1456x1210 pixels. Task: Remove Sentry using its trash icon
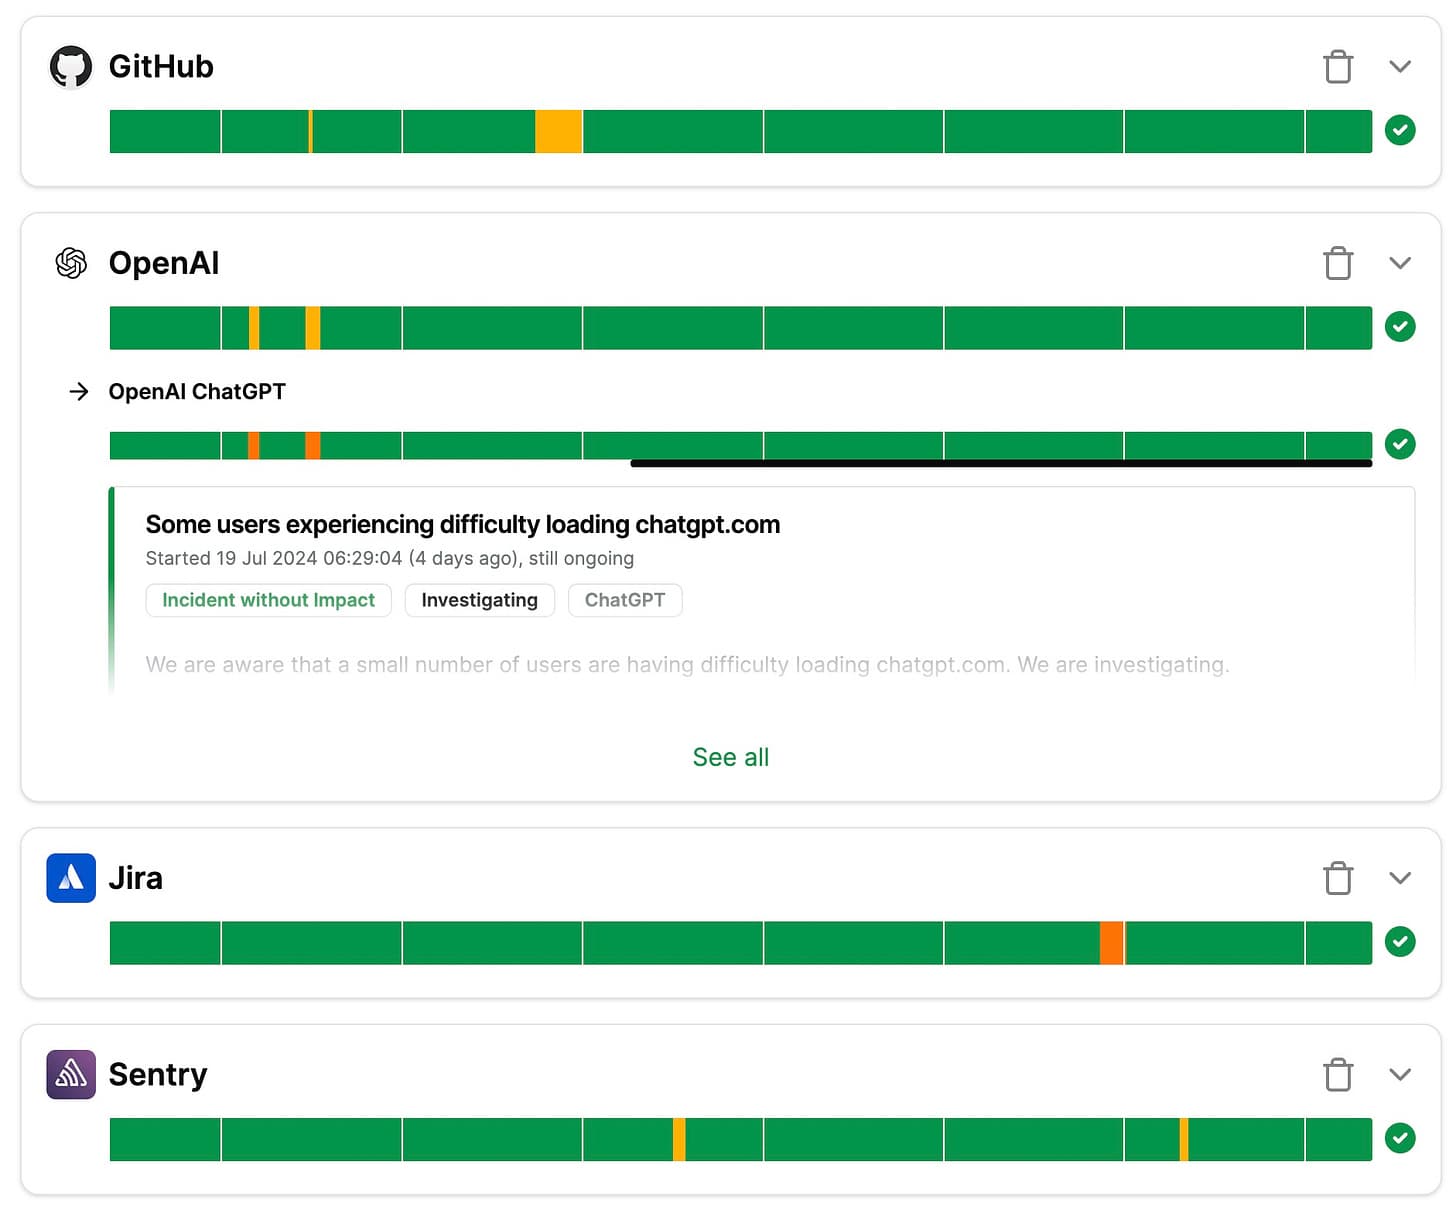[x=1338, y=1075]
